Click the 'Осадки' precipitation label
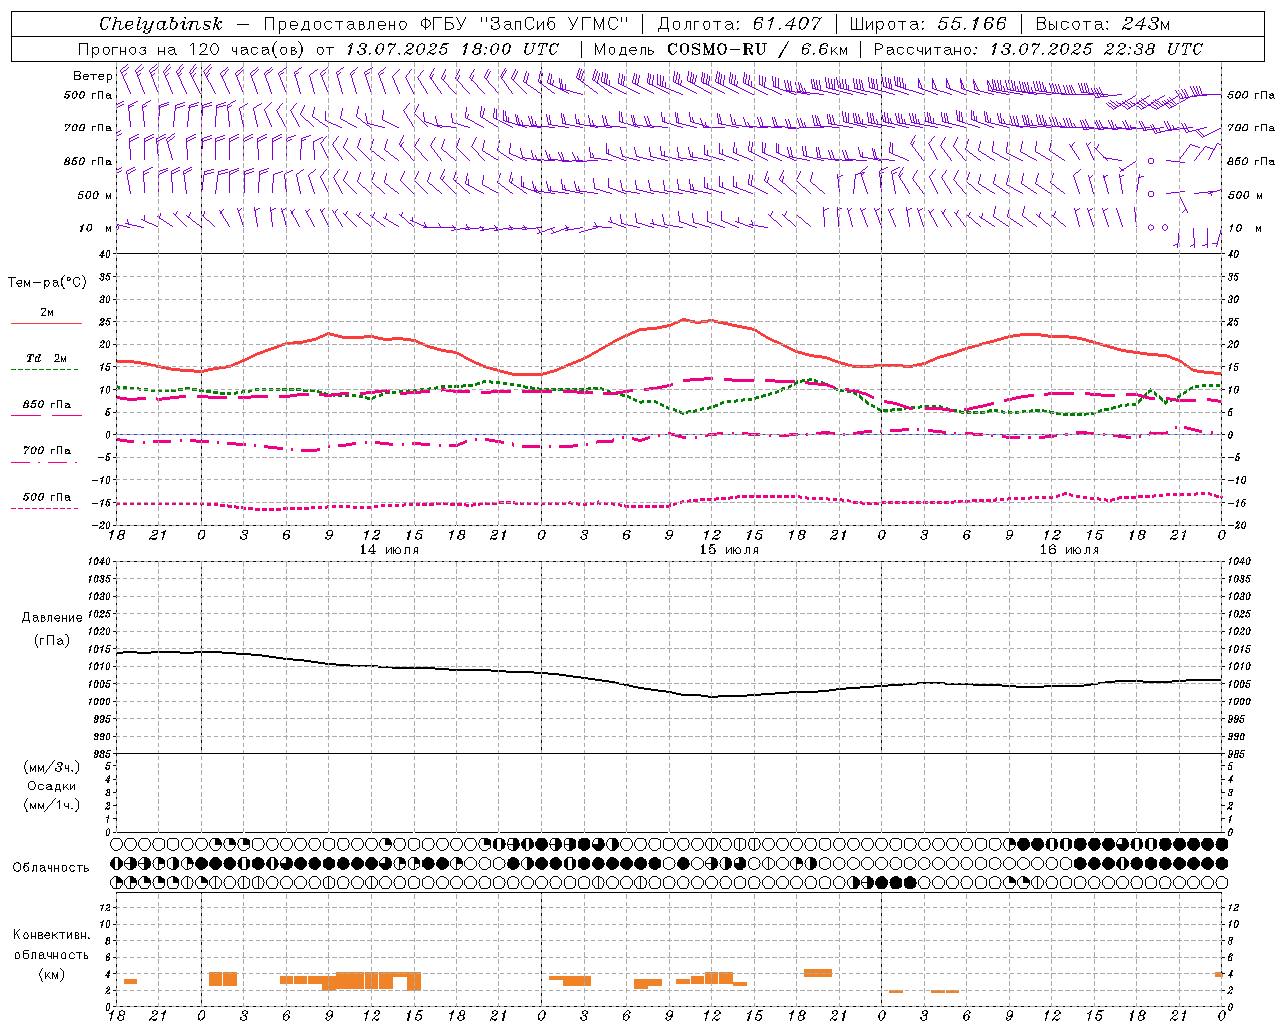 [52, 786]
